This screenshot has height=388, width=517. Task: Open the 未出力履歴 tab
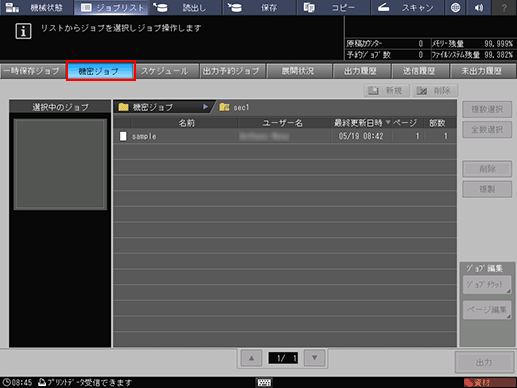483,71
